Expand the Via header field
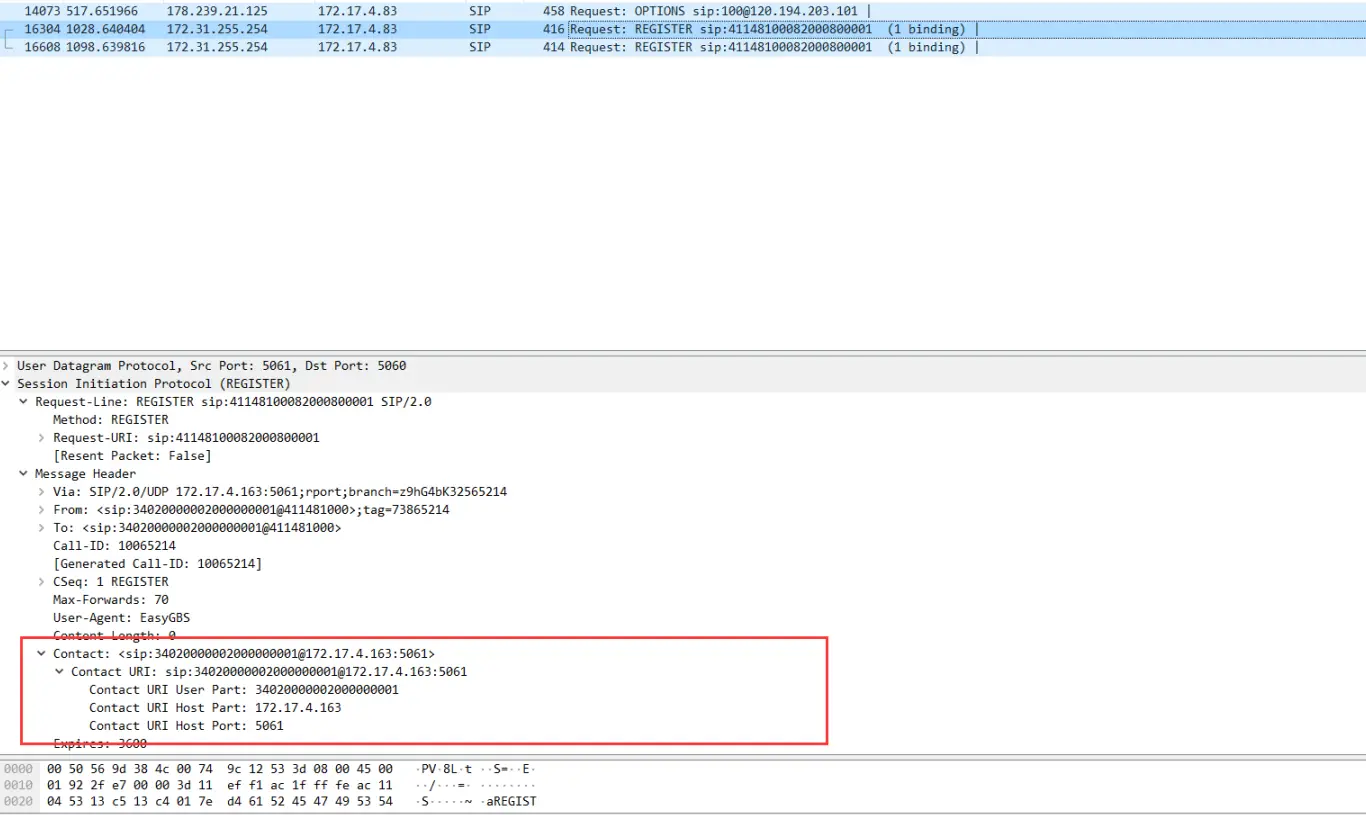1366x815 pixels. click(x=42, y=492)
